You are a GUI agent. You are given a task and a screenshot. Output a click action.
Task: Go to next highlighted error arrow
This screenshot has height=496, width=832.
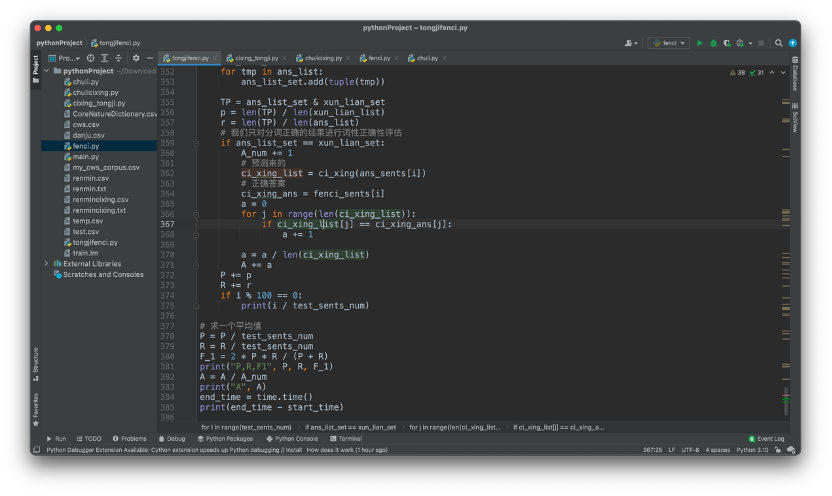tap(783, 73)
